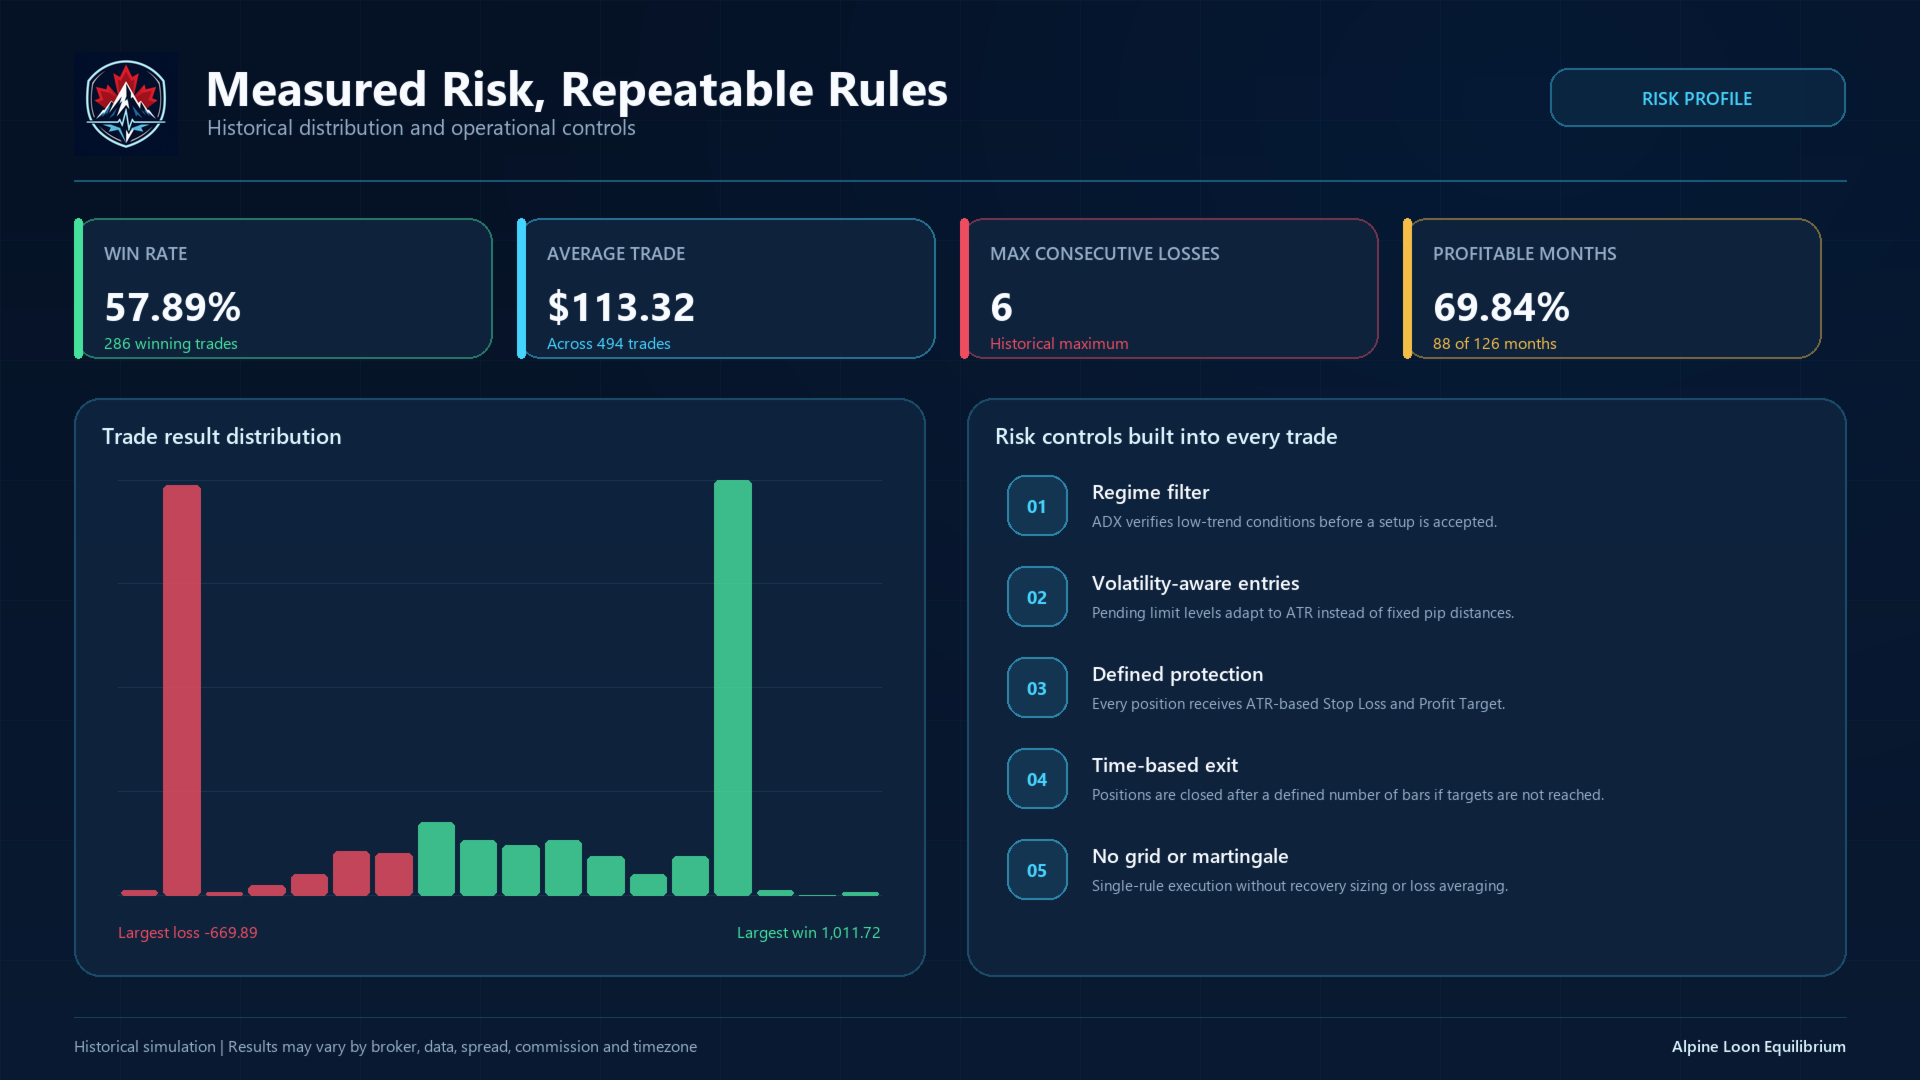1920x1080 pixels.
Task: Open the WIN RATE card
Action: [283, 288]
